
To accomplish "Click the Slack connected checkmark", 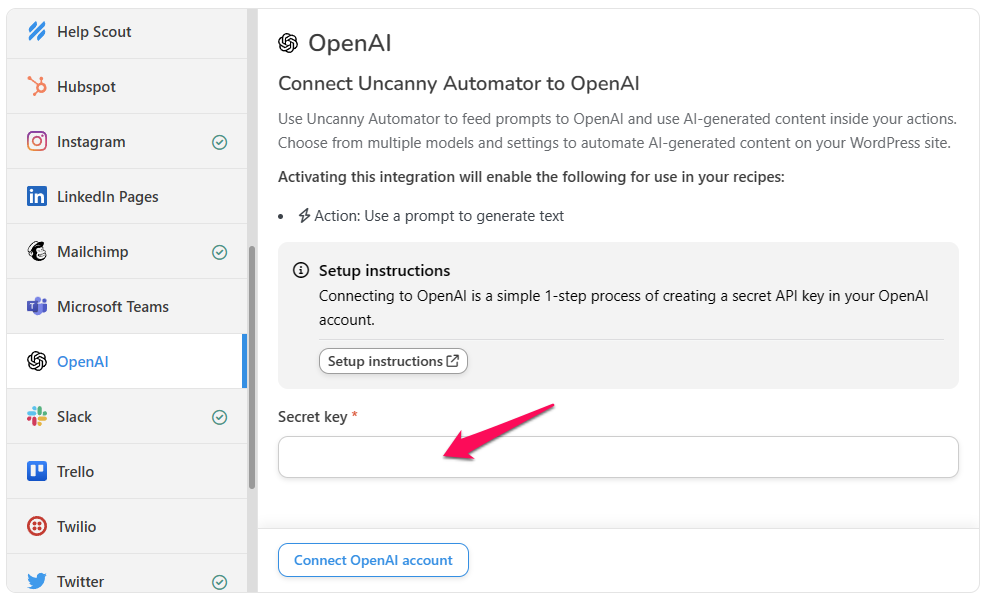I will click(x=220, y=418).
